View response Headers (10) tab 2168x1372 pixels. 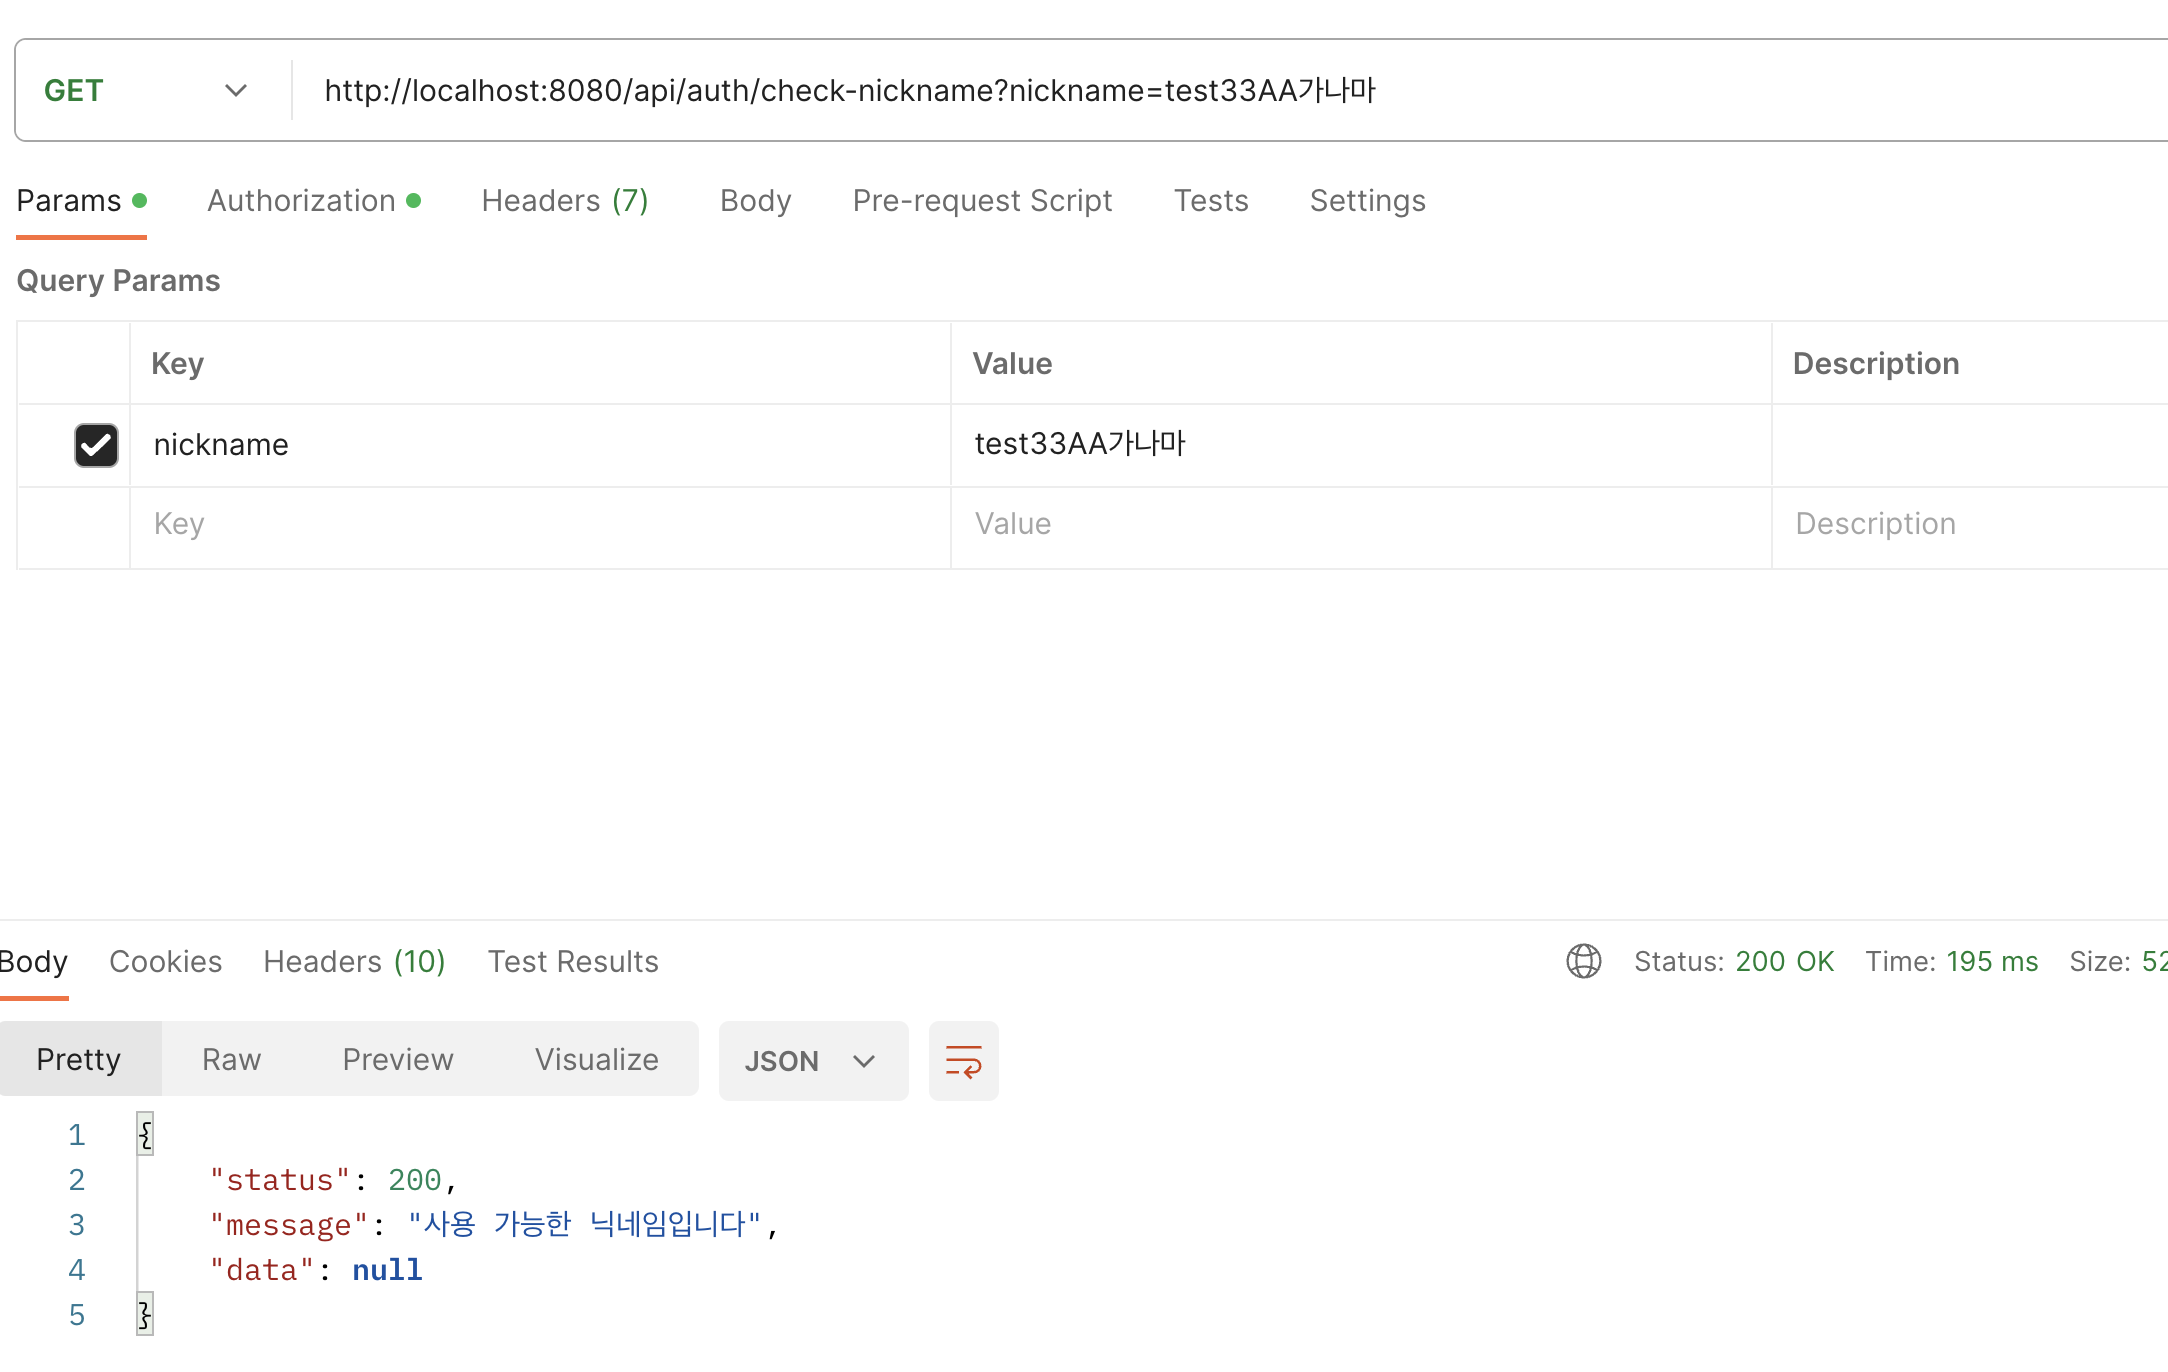tap(354, 961)
